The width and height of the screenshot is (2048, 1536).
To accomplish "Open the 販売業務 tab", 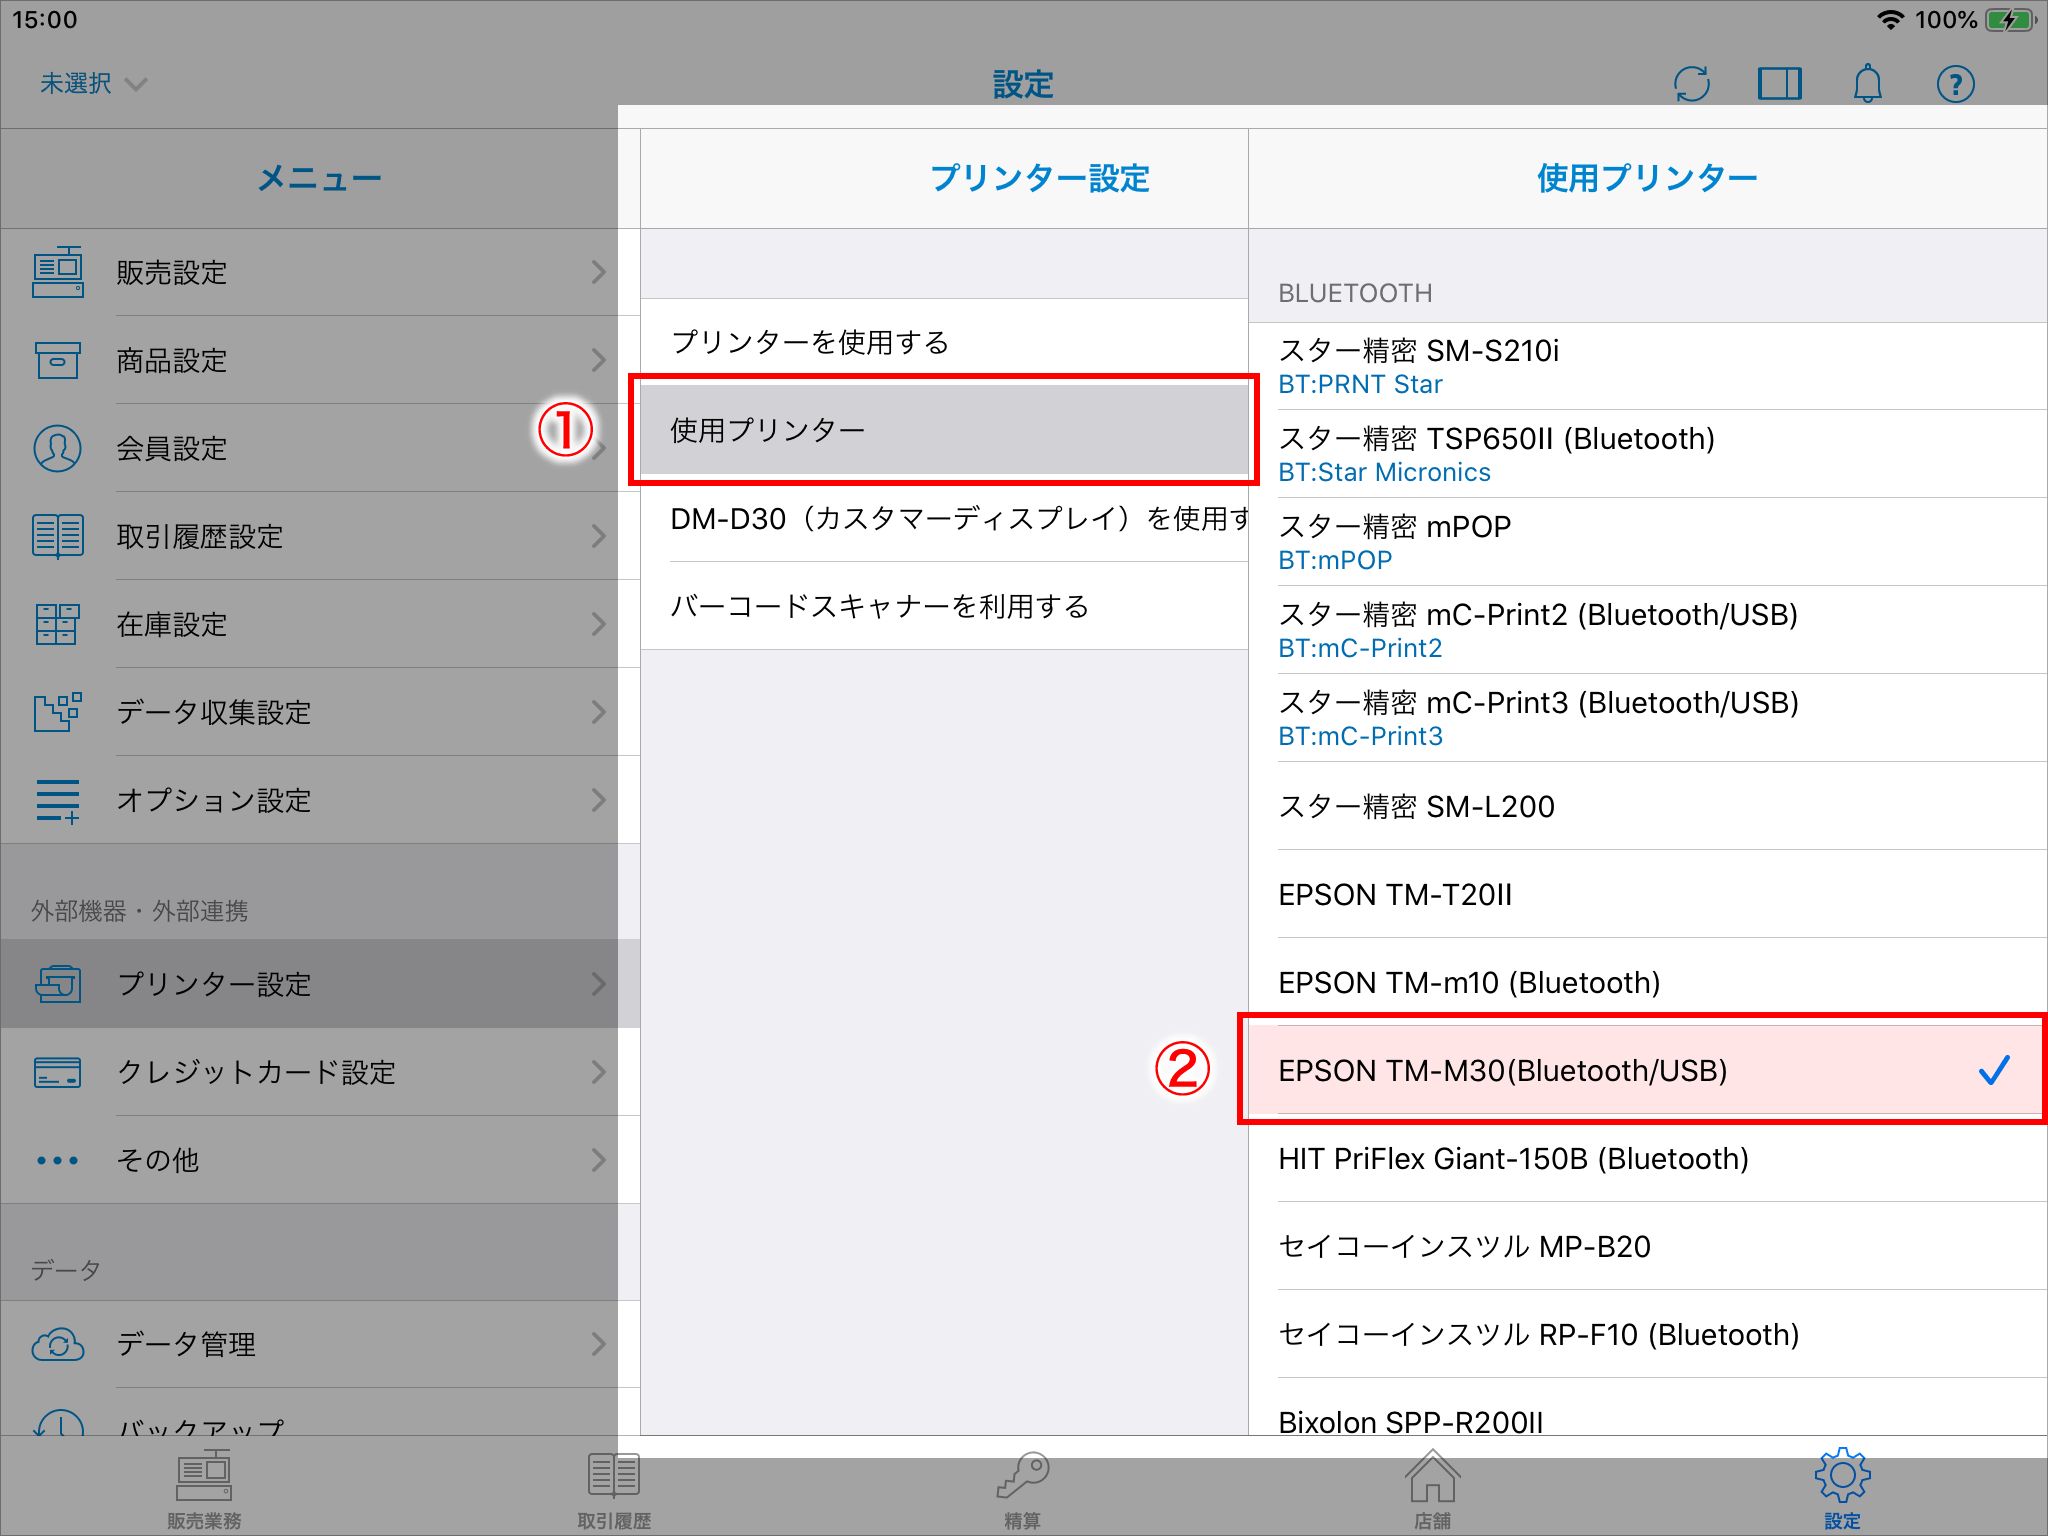I will (x=204, y=1490).
